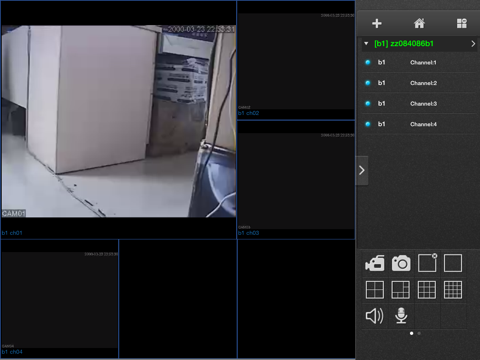The height and width of the screenshot is (360, 480).
Task: Click the 2000-03-23 timestamp on CAM01
Action: pos(201,29)
